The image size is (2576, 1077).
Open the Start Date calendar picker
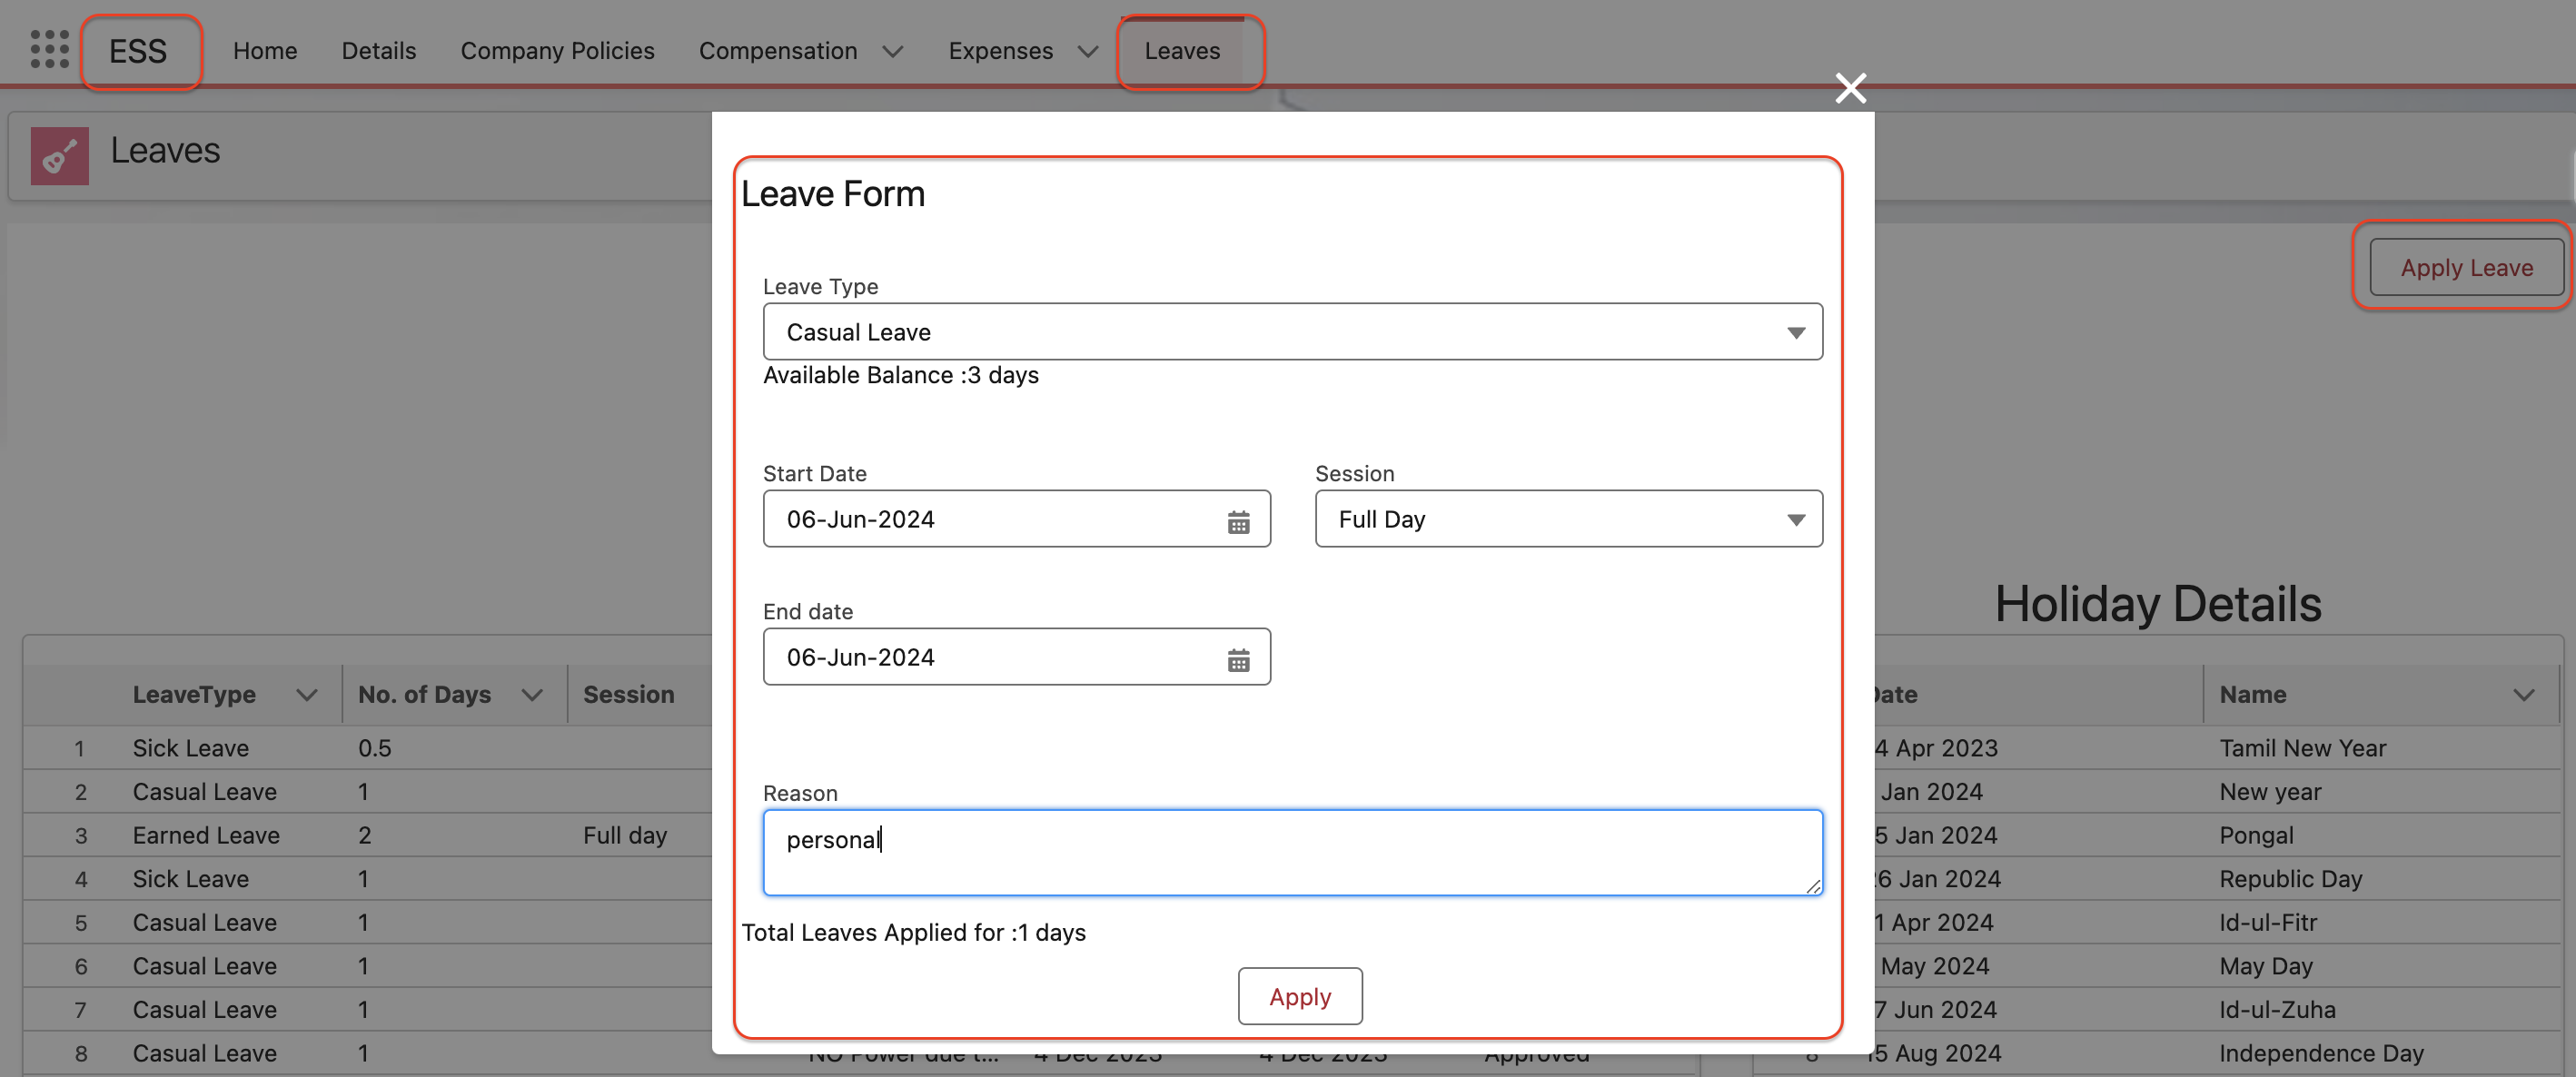click(1238, 521)
